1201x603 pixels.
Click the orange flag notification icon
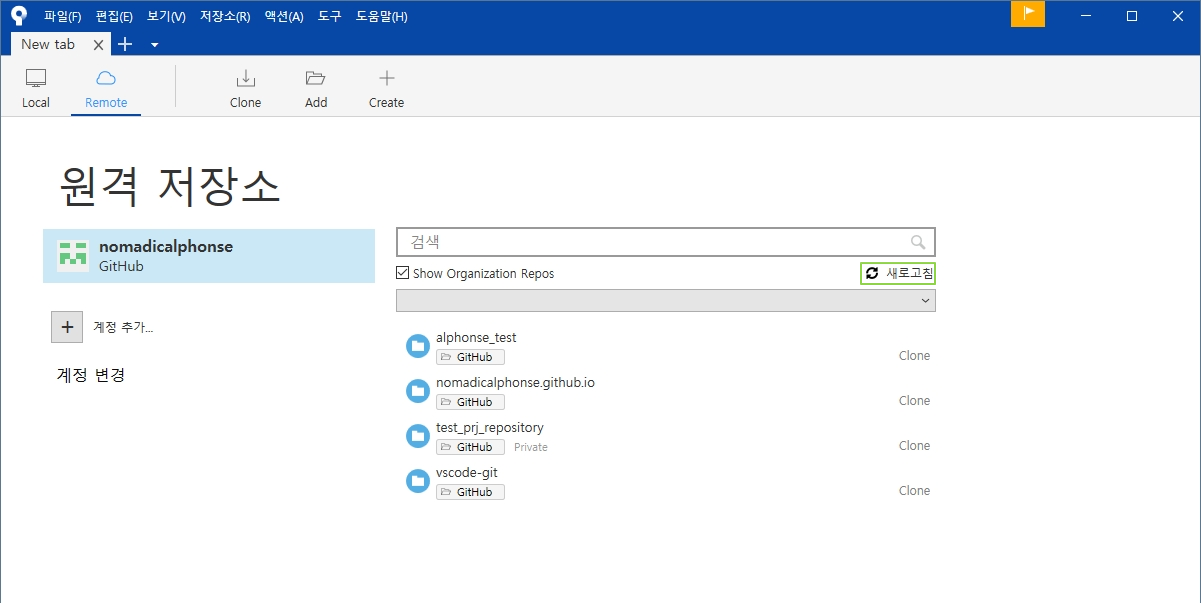[1028, 15]
